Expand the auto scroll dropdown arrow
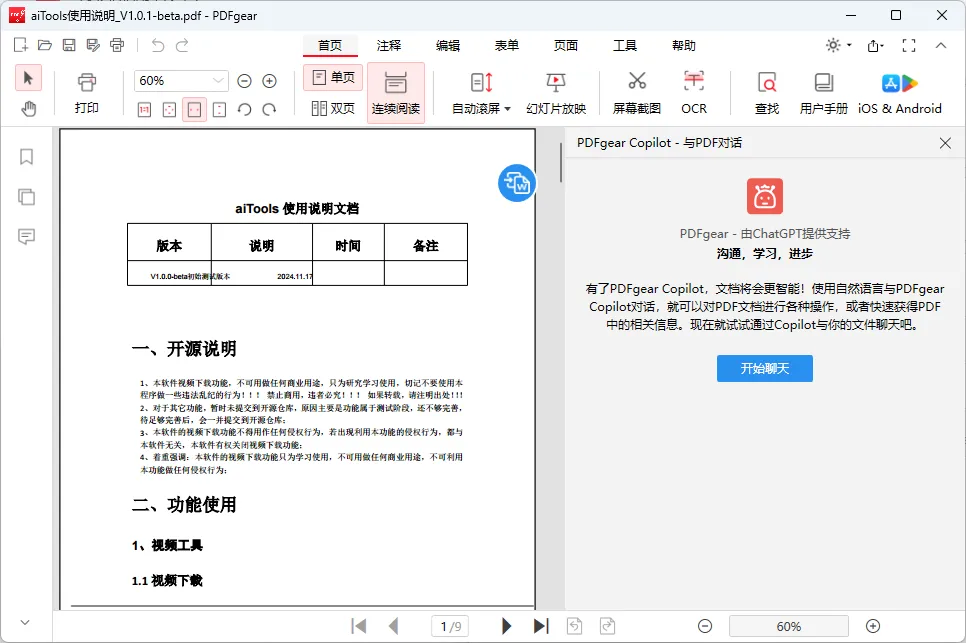The width and height of the screenshot is (966, 643). 507,109
